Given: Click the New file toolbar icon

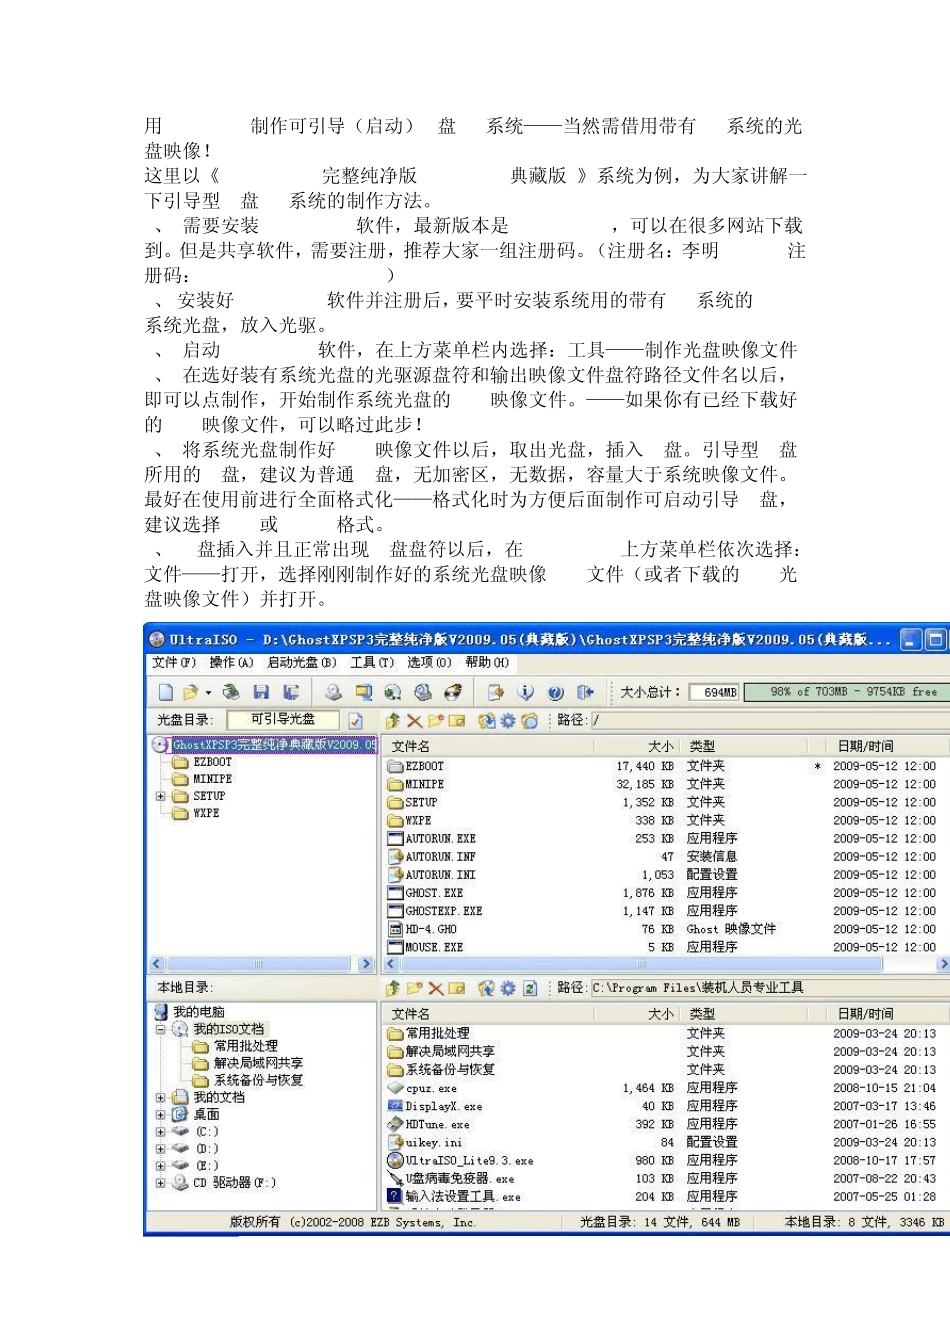Looking at the screenshot, I should [166, 692].
